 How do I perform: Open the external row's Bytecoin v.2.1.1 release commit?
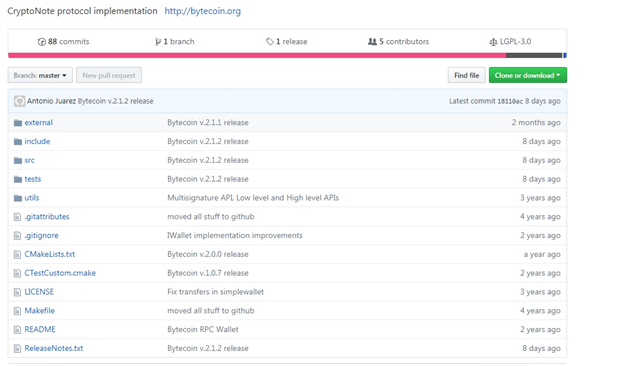click(208, 123)
